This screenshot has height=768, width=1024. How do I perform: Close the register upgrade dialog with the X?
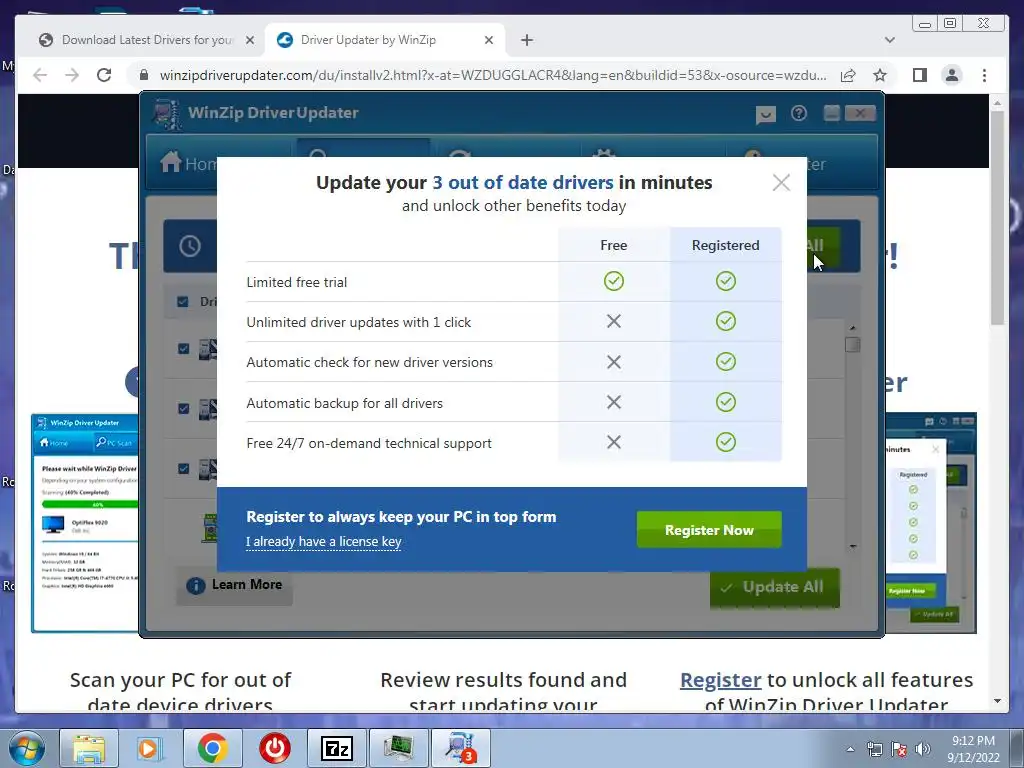781,182
